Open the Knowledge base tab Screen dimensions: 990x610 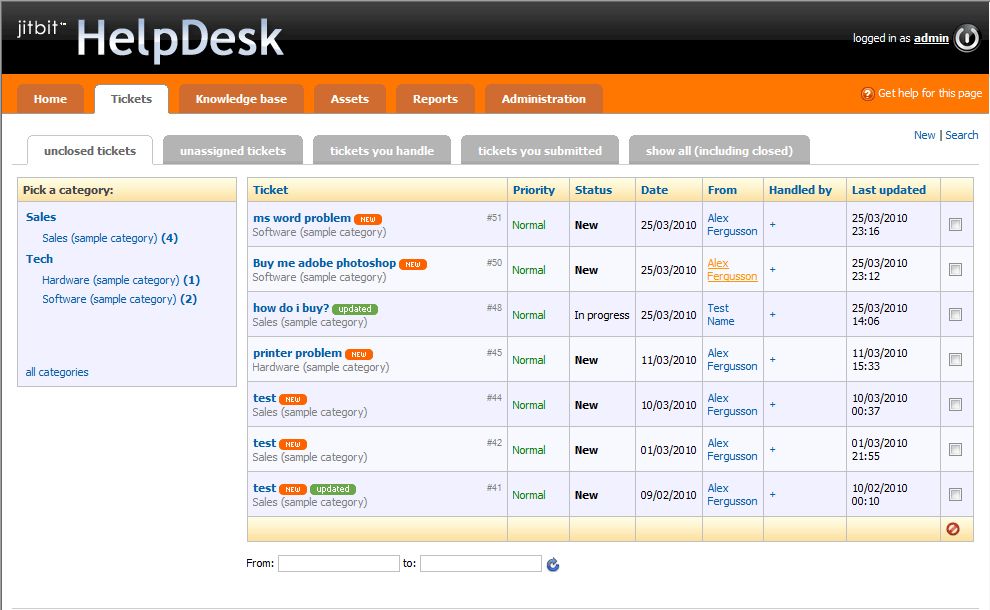pyautogui.click(x=241, y=99)
